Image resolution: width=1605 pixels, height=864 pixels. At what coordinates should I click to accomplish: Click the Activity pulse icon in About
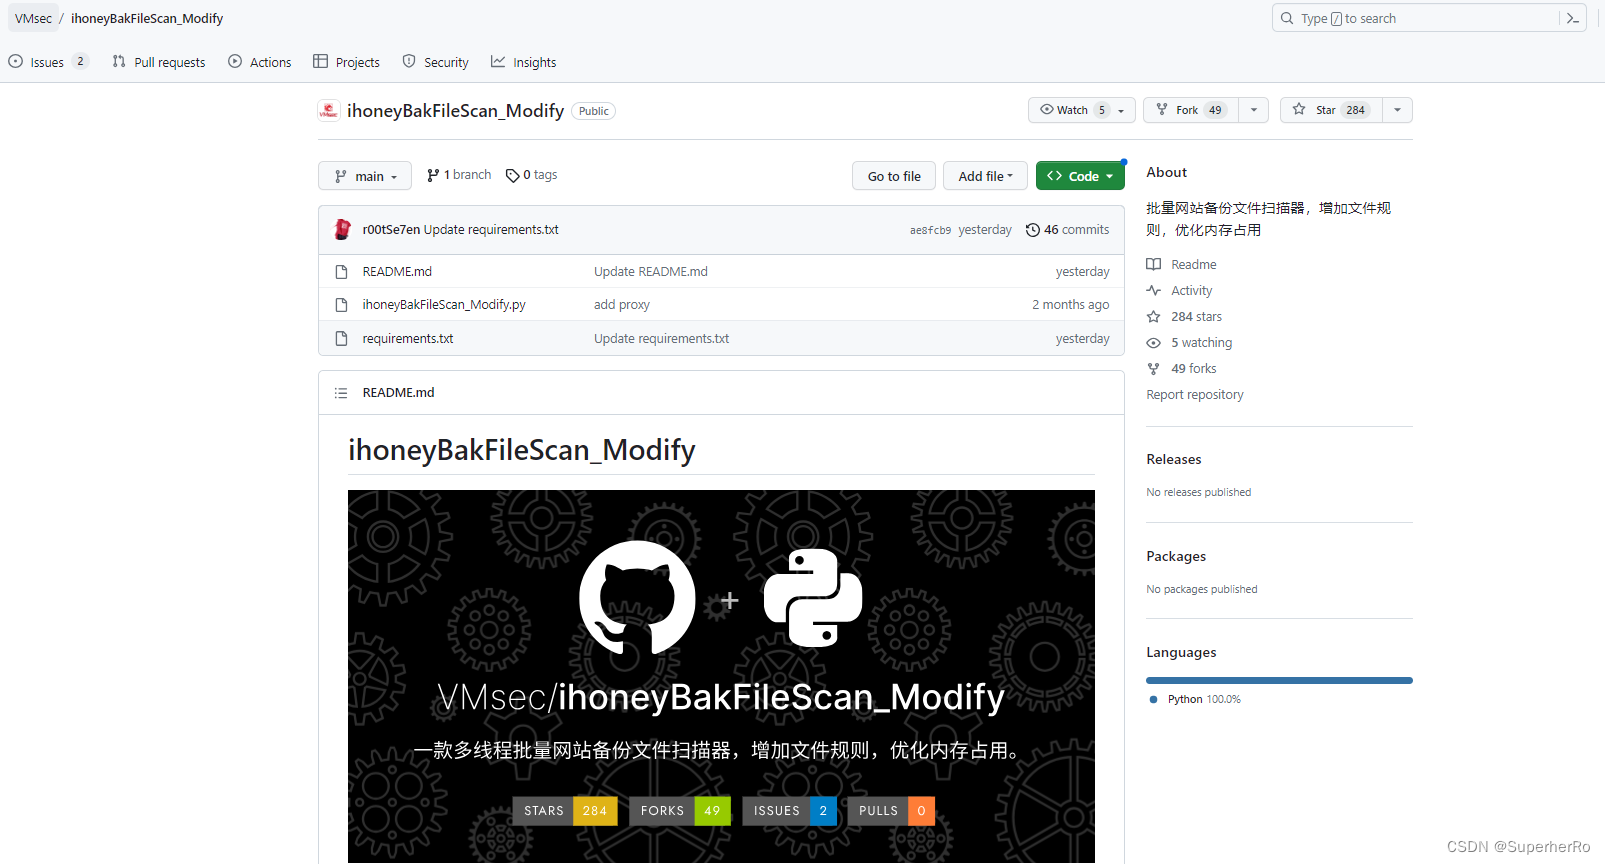1154,291
